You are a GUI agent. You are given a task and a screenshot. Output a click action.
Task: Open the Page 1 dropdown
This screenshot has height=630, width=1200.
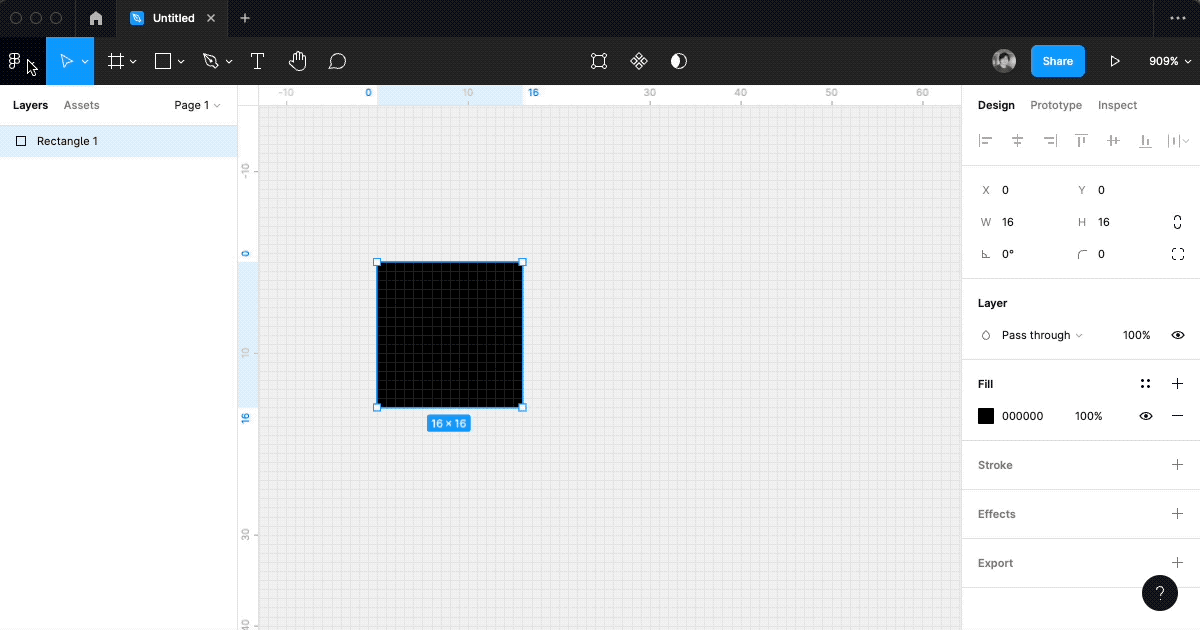197,105
